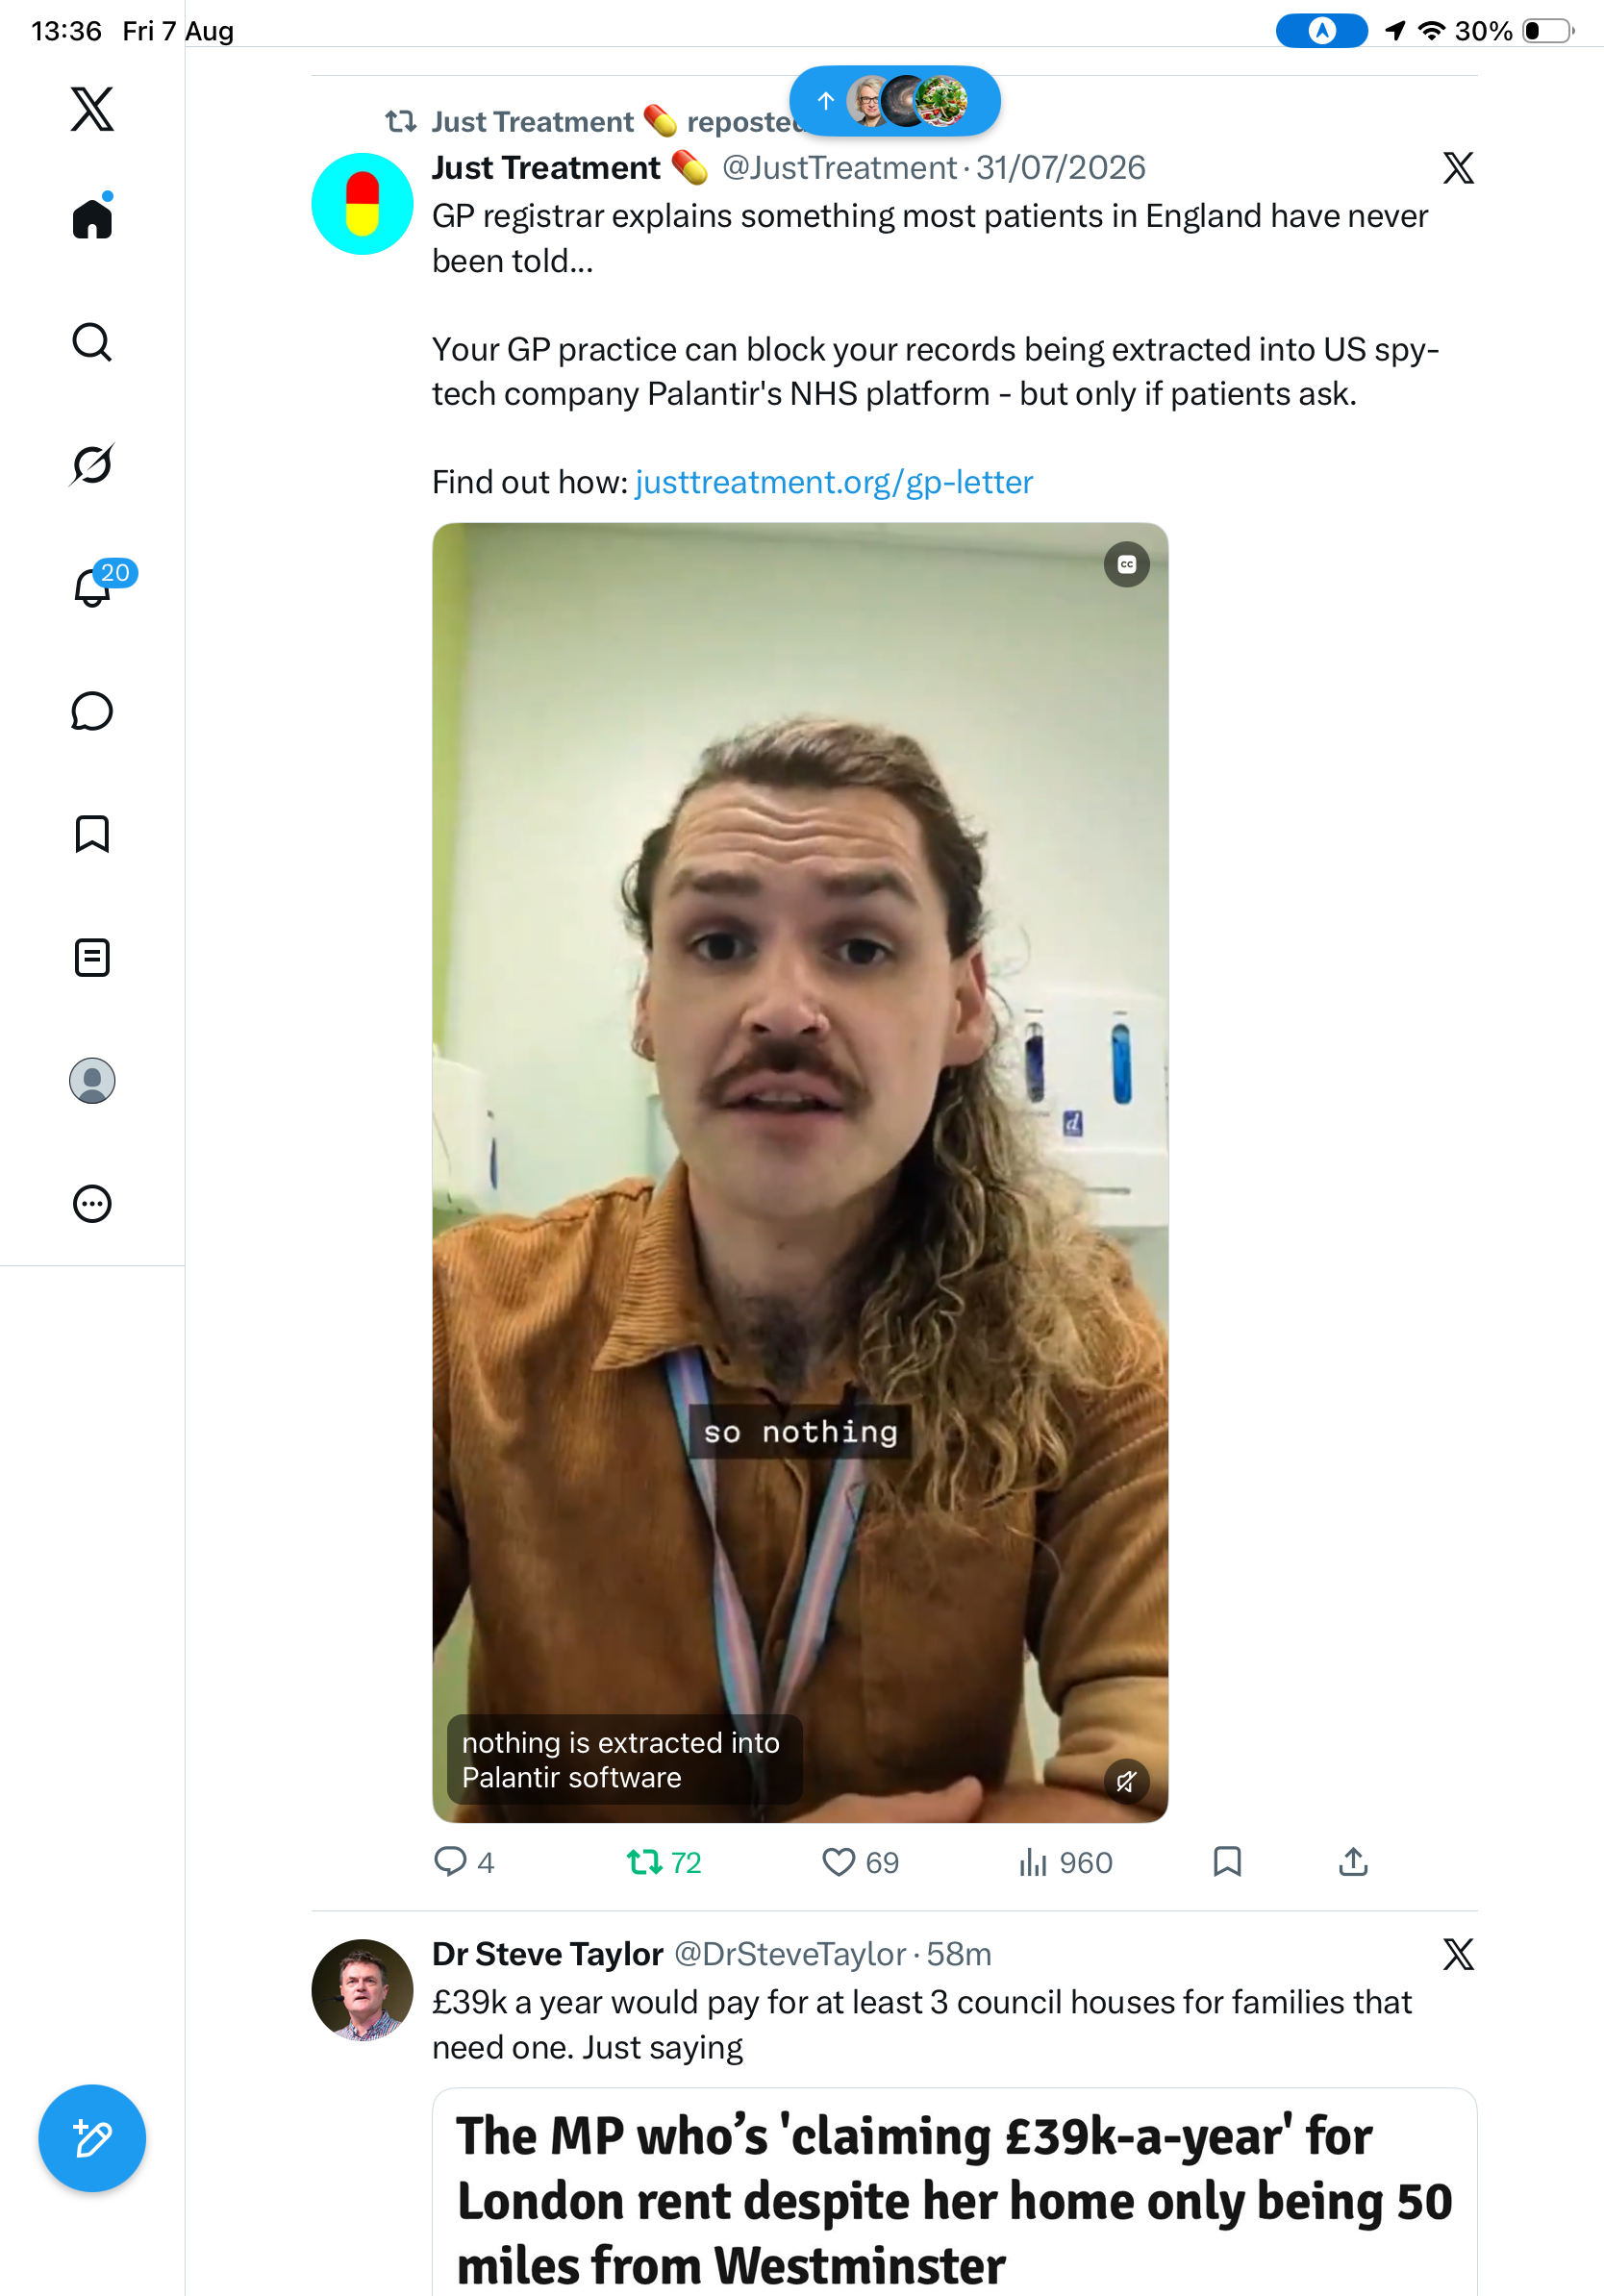Open Grok options on Just Treatment post
Viewport: 1604px width, 2296px height.
click(1458, 168)
